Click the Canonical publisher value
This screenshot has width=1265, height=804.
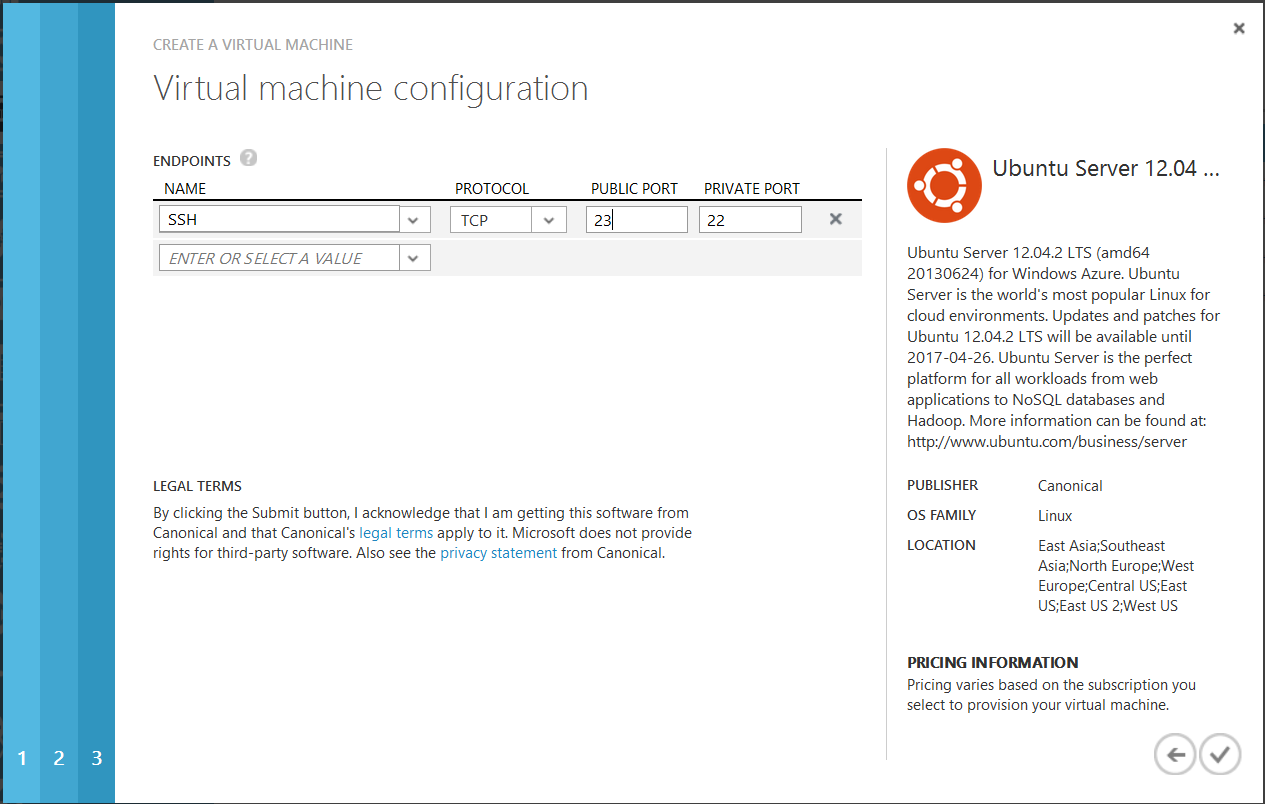click(1070, 486)
